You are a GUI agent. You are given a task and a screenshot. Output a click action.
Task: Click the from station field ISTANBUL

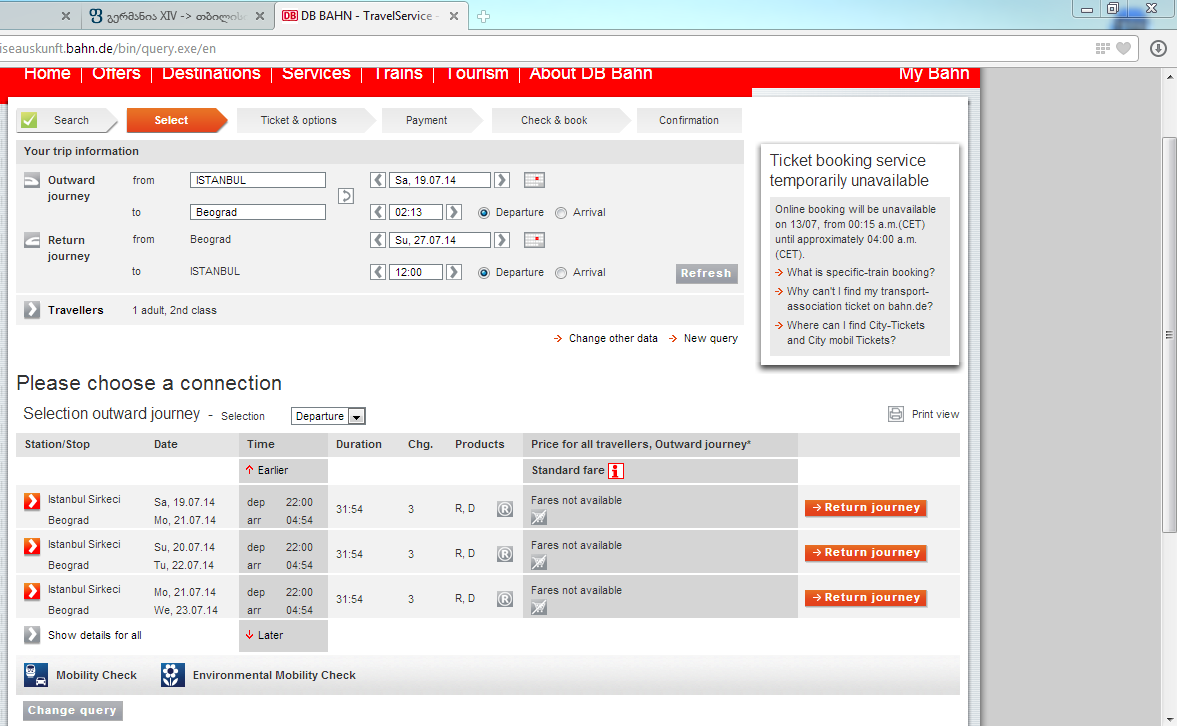[x=257, y=180]
